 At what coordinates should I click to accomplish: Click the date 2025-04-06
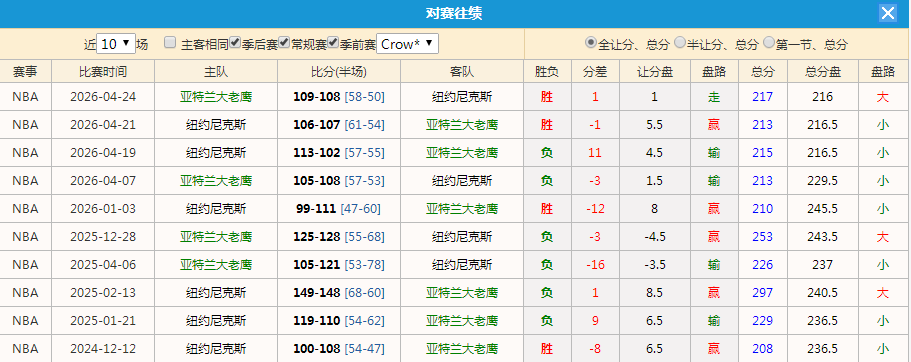[103, 265]
